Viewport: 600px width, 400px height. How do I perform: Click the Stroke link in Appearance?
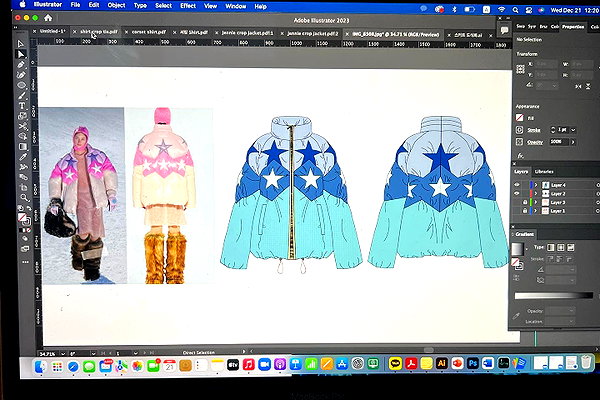534,130
